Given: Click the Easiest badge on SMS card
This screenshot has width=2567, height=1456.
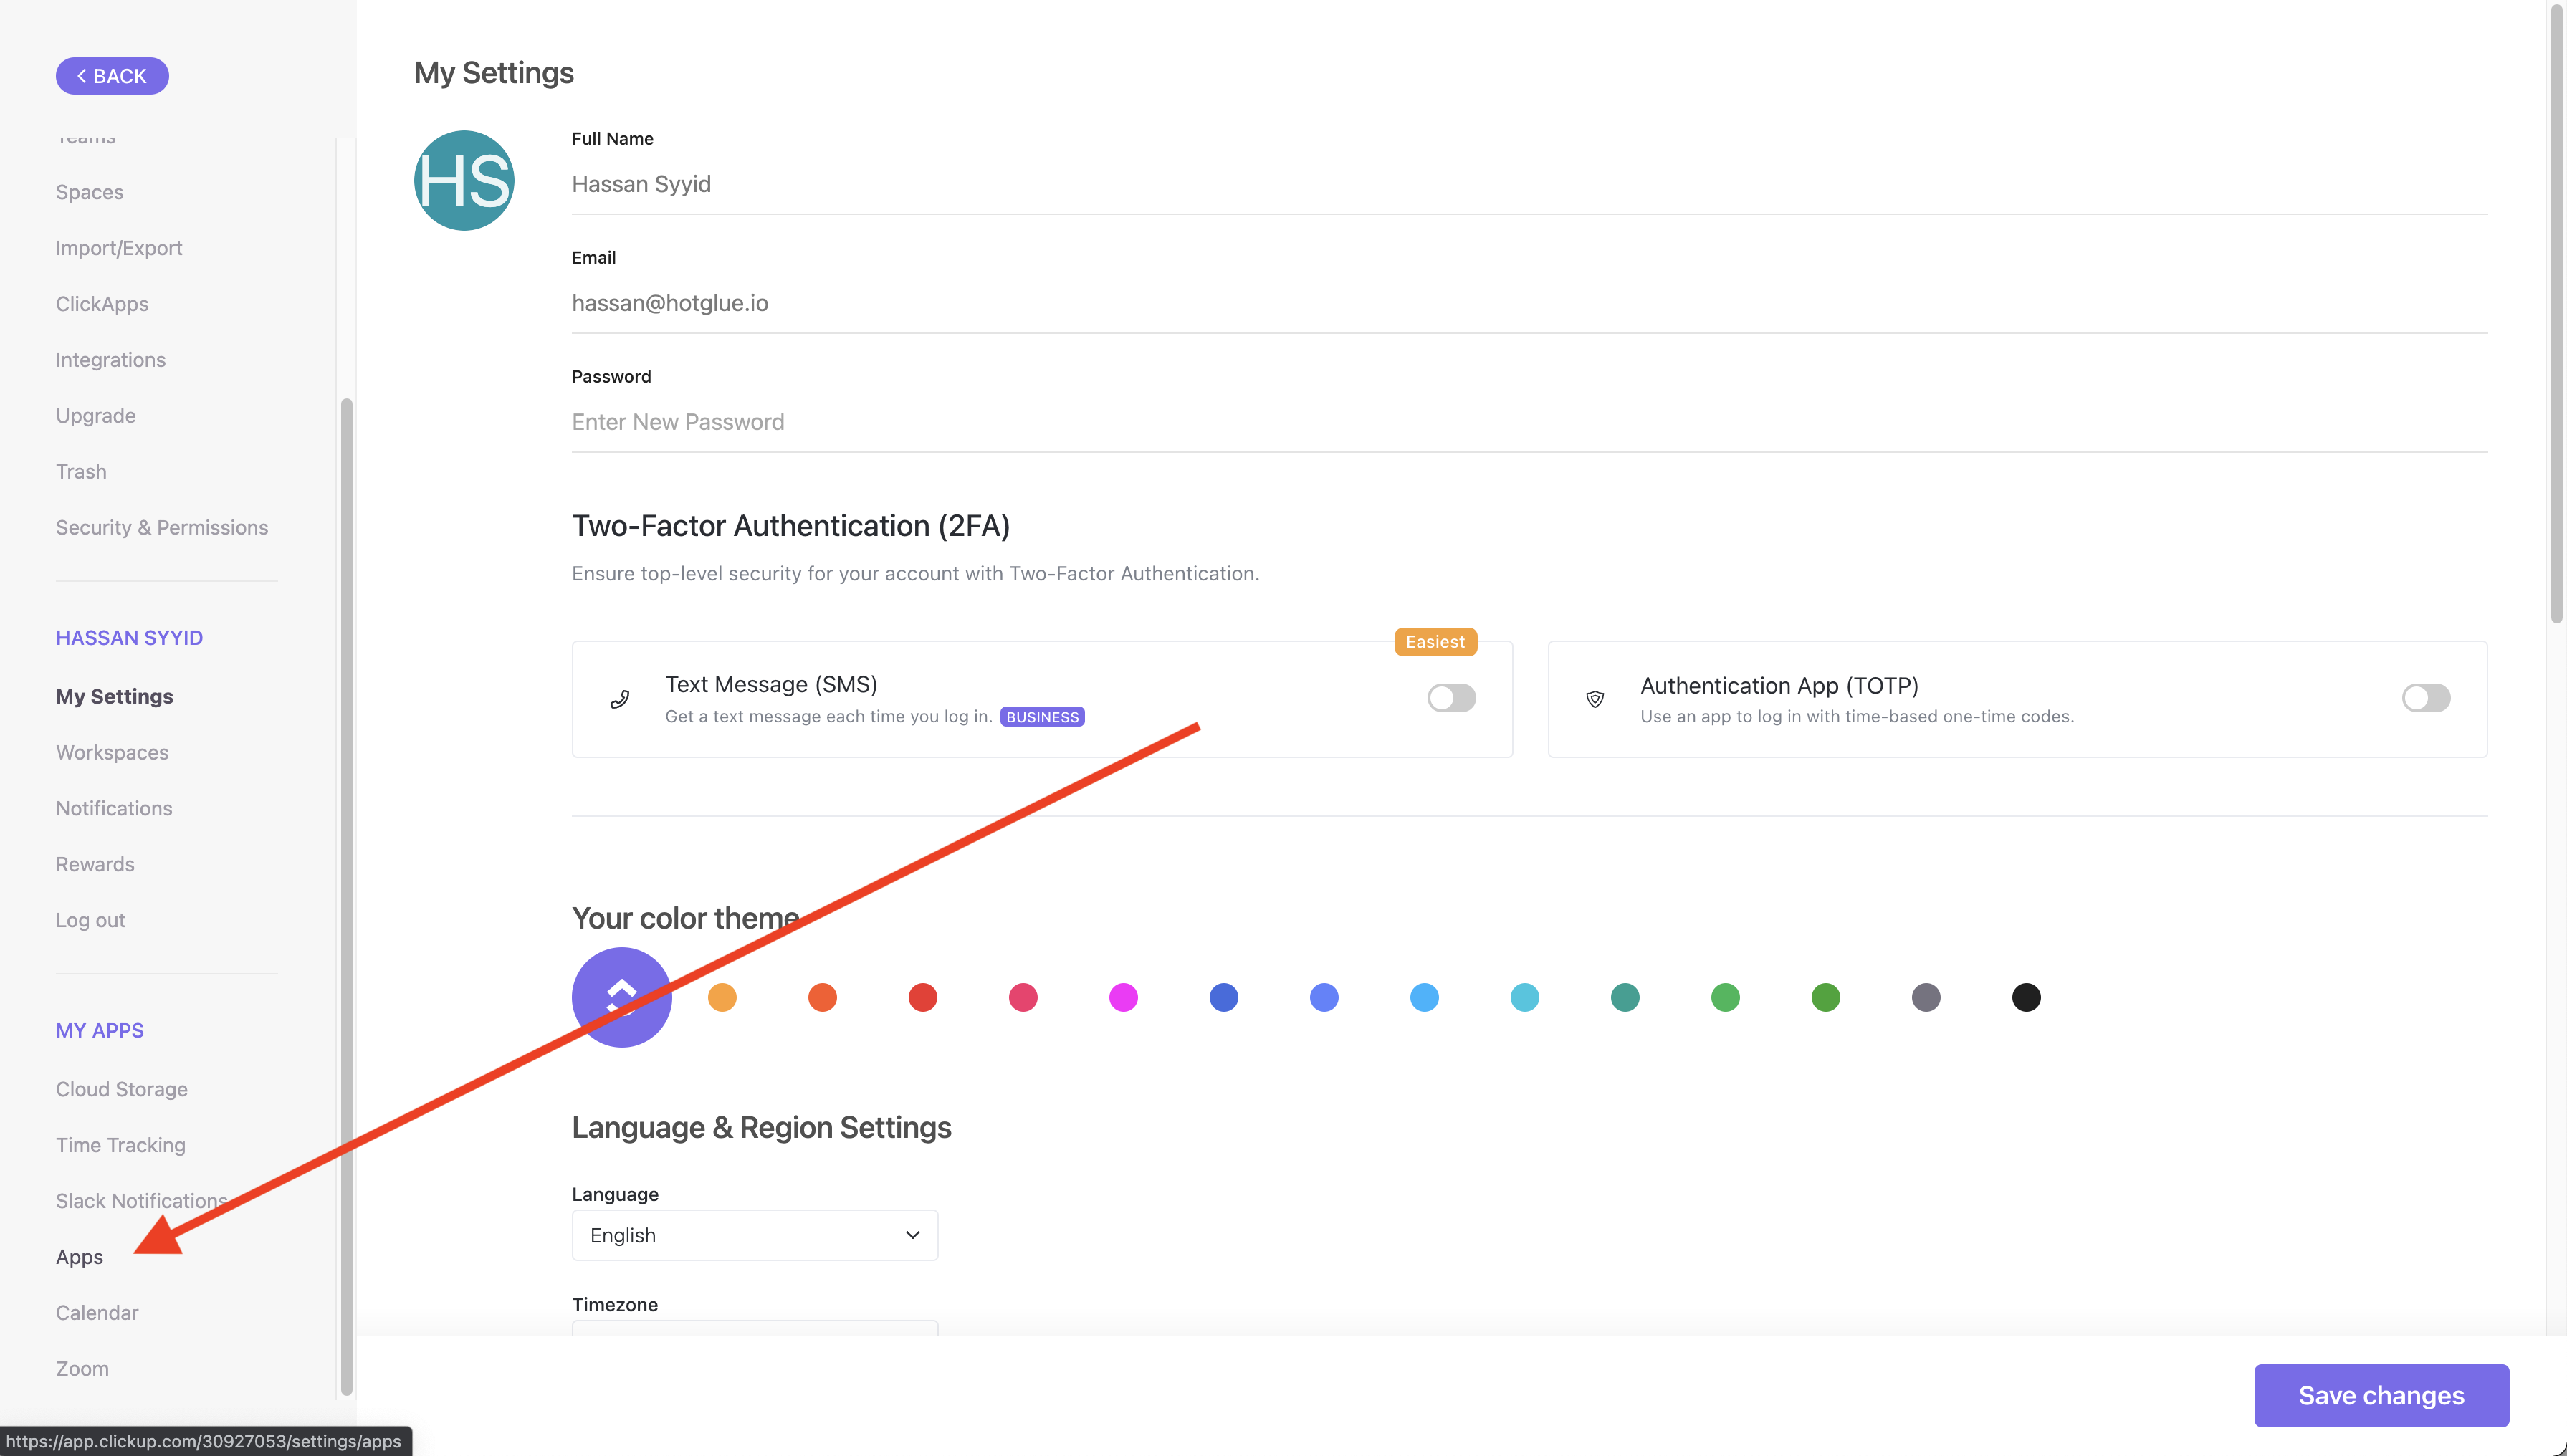Looking at the screenshot, I should tap(1435, 642).
